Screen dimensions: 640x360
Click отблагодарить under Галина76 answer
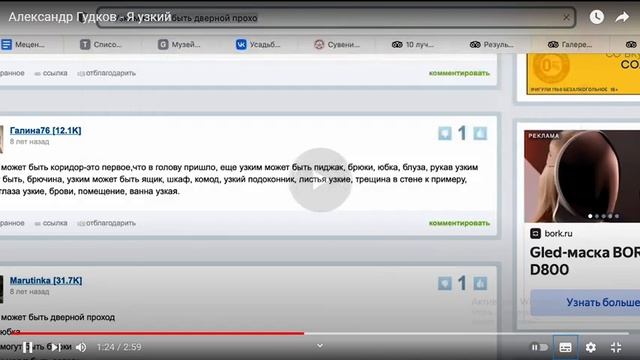[107, 223]
